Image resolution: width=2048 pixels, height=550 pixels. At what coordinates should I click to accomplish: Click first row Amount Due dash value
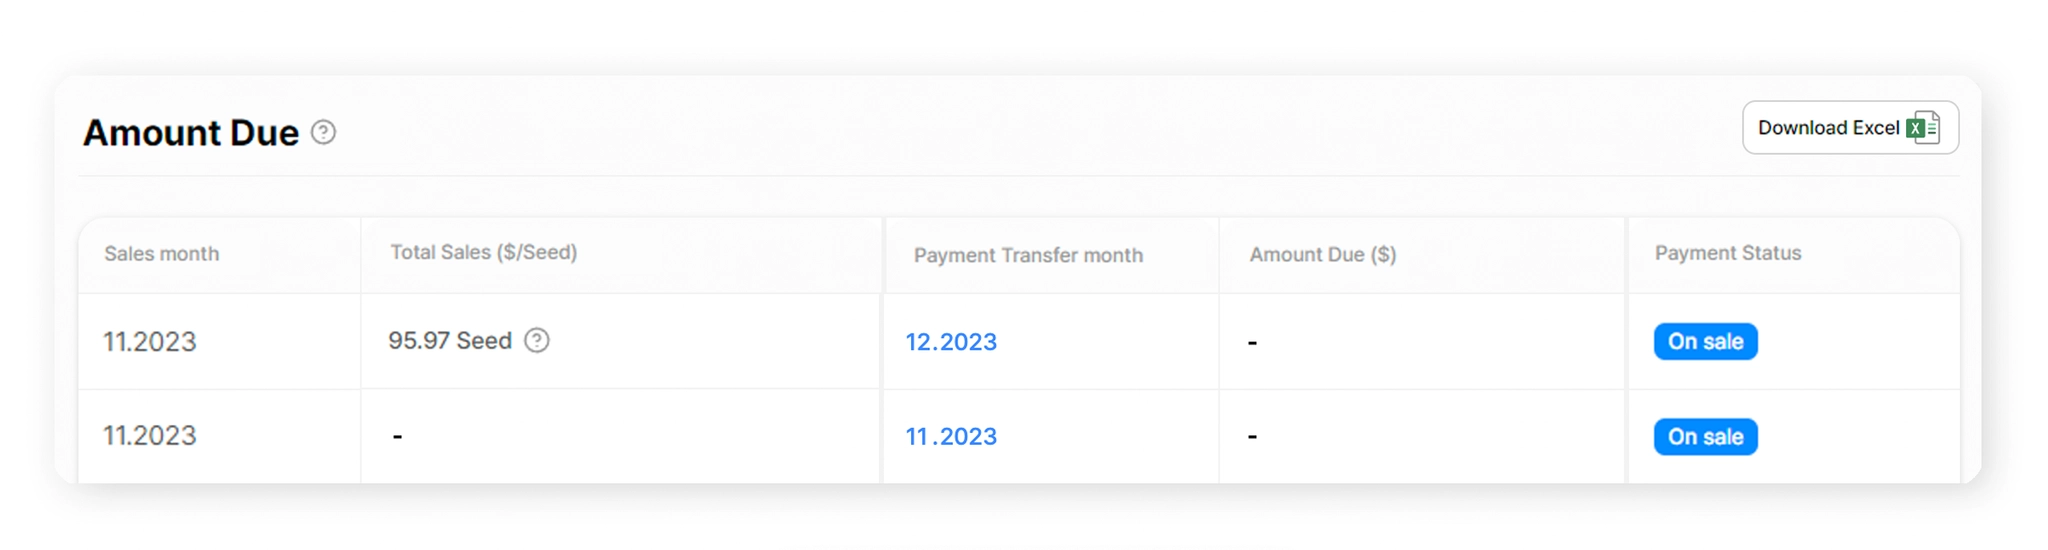point(1252,343)
